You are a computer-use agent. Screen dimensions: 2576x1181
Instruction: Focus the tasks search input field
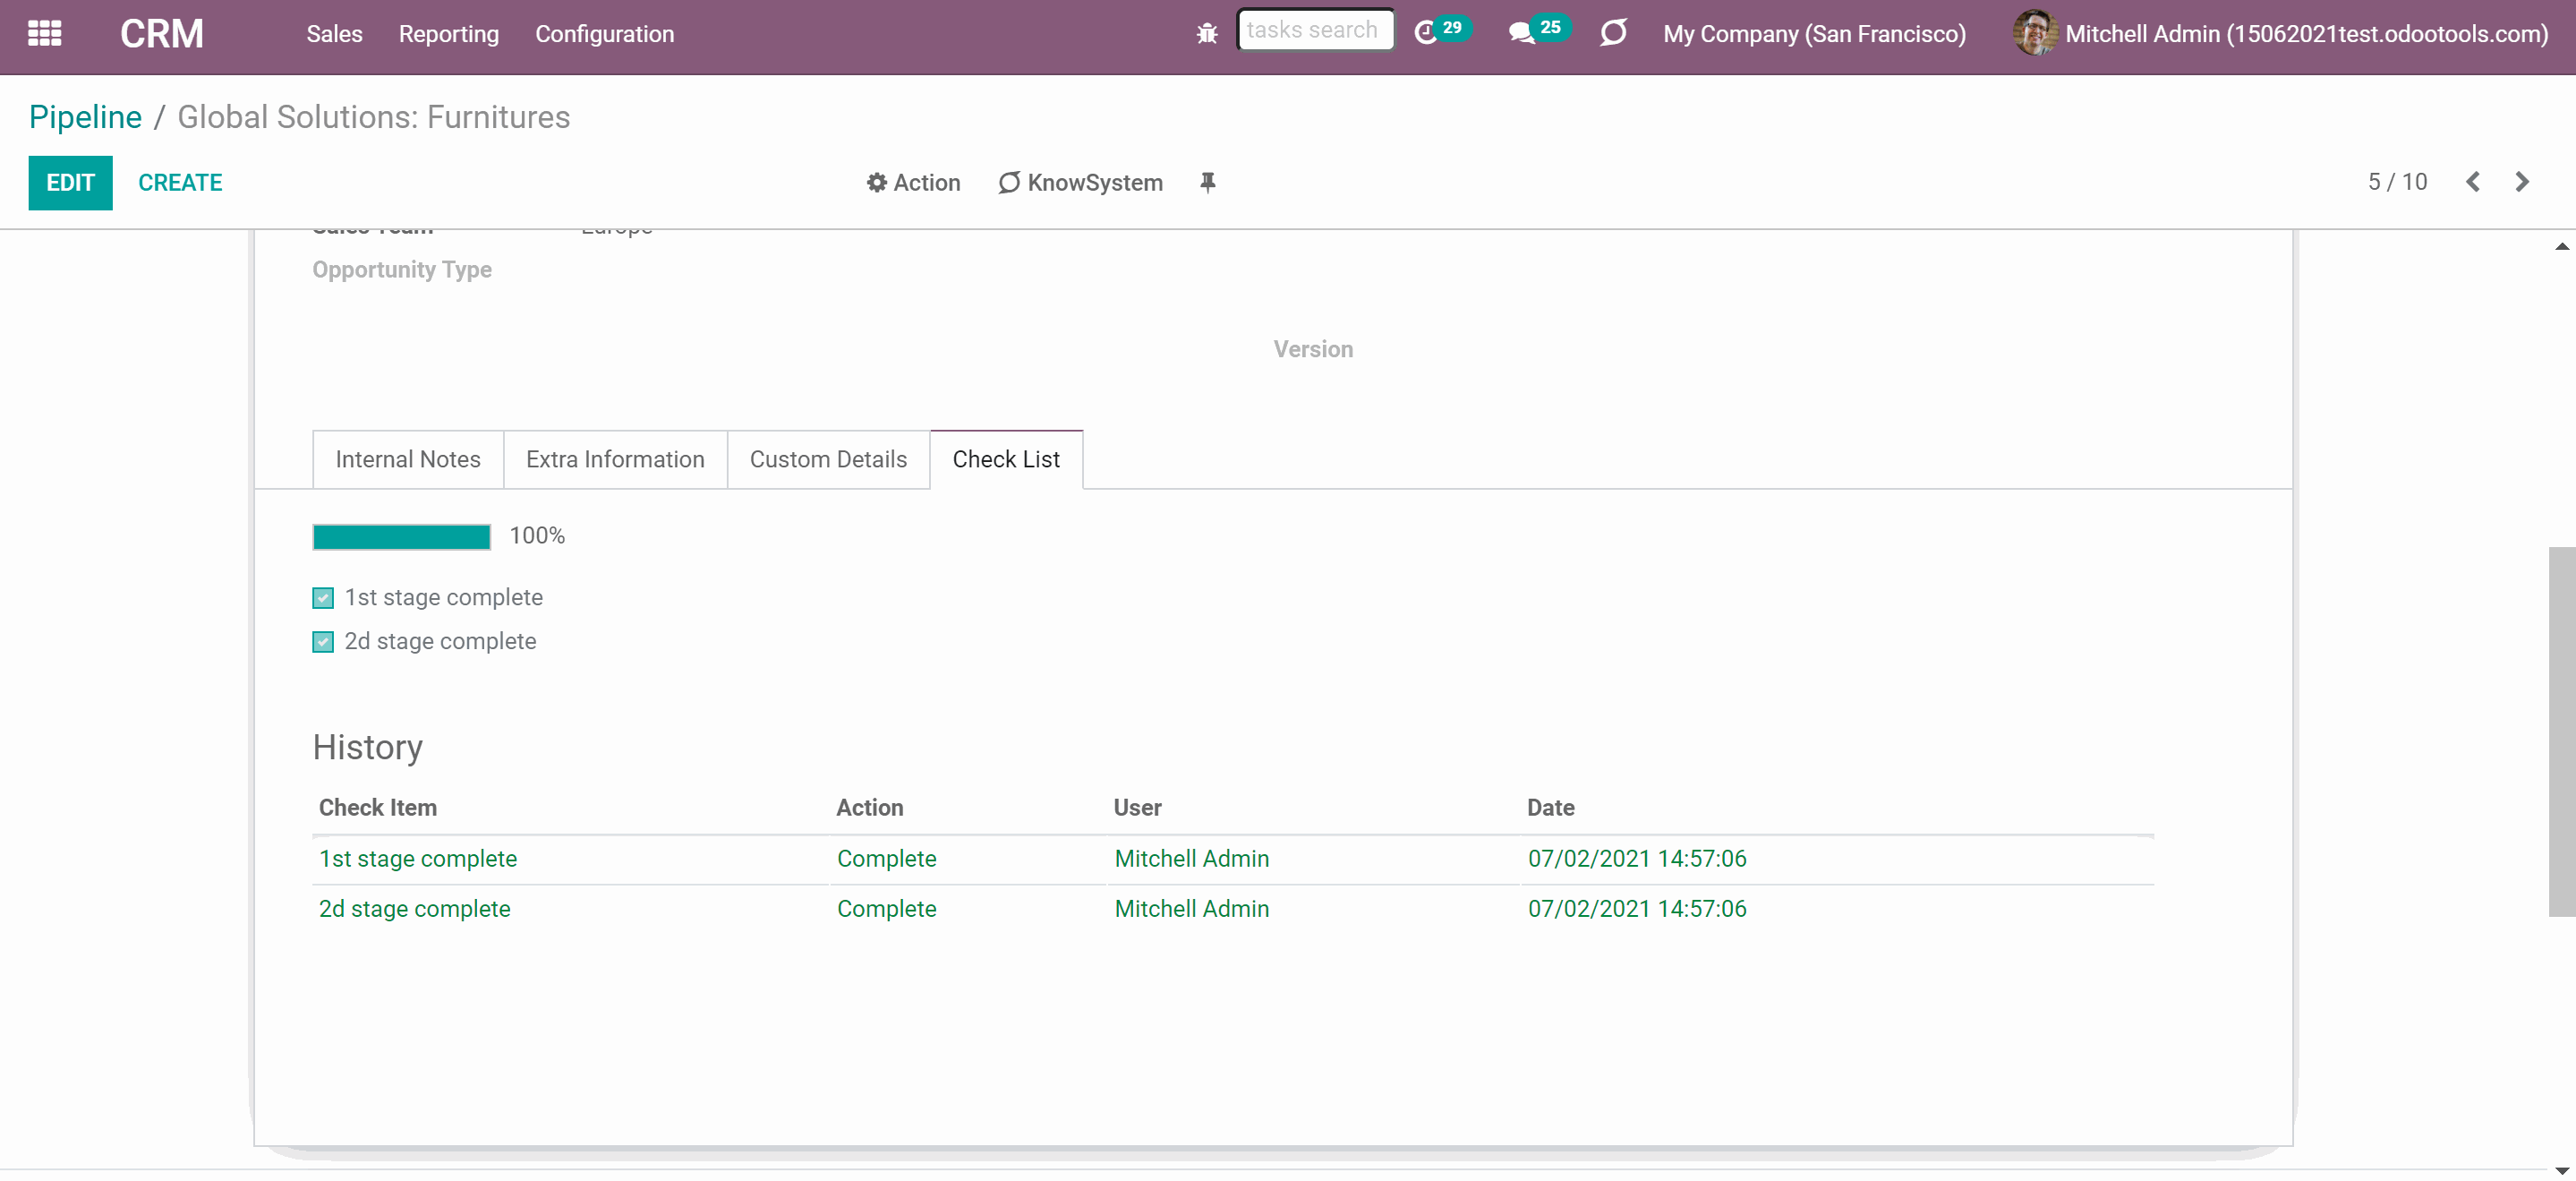[x=1315, y=30]
